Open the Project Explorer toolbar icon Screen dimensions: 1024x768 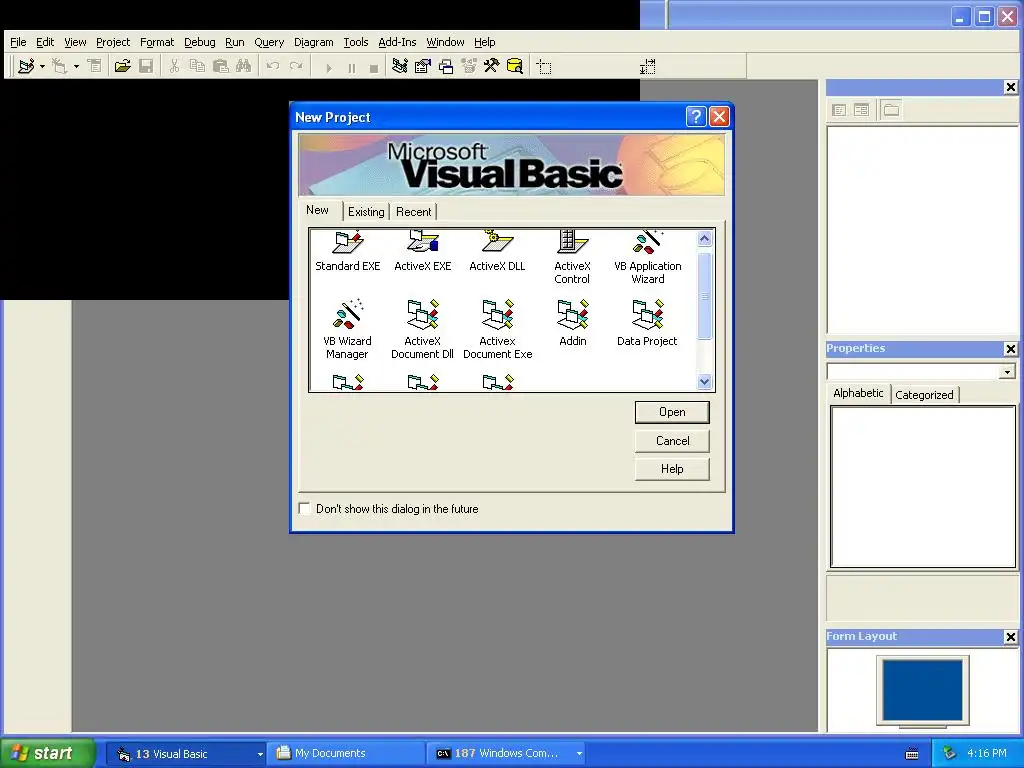click(x=400, y=66)
